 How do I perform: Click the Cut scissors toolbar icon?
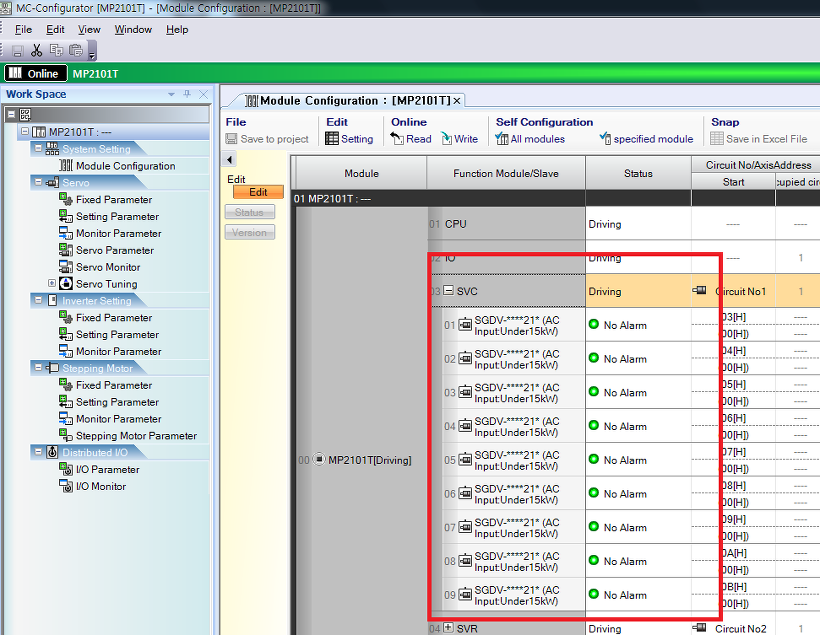pos(36,50)
